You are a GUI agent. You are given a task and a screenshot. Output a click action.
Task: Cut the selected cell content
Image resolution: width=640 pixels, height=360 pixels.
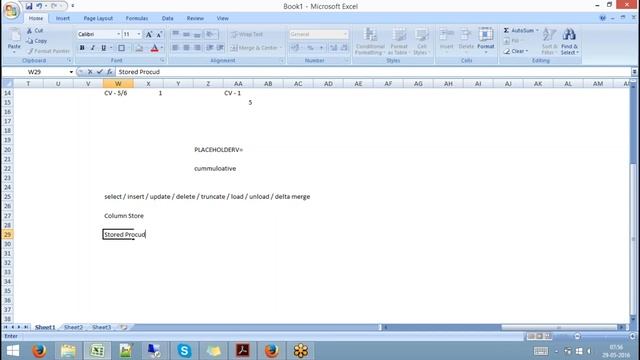click(x=35, y=31)
